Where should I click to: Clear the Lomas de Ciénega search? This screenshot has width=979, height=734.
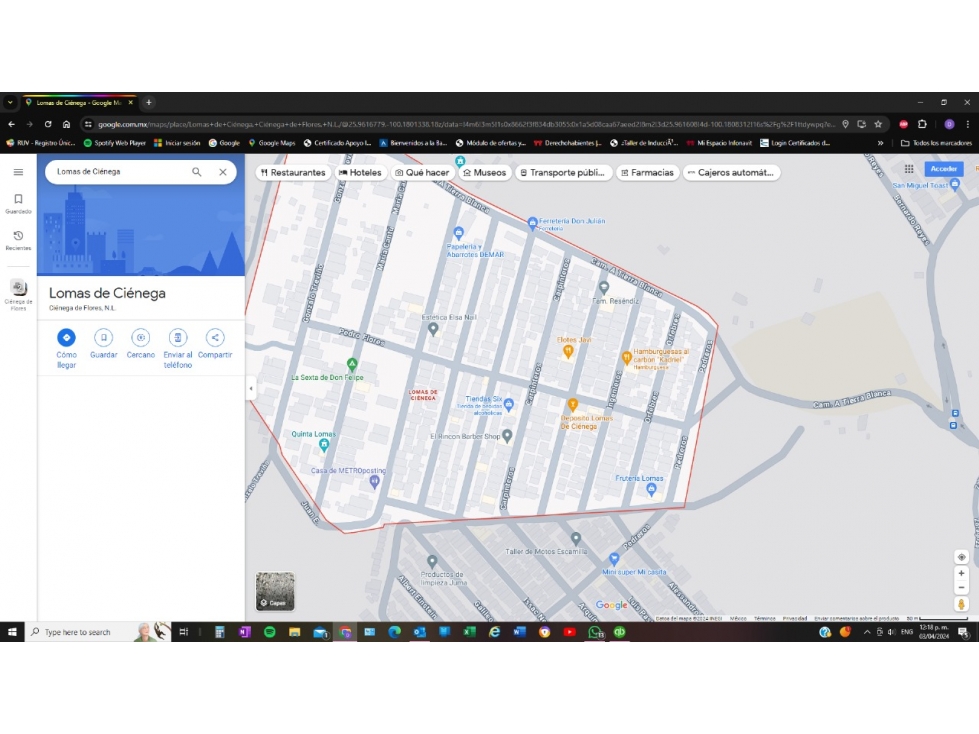click(223, 172)
